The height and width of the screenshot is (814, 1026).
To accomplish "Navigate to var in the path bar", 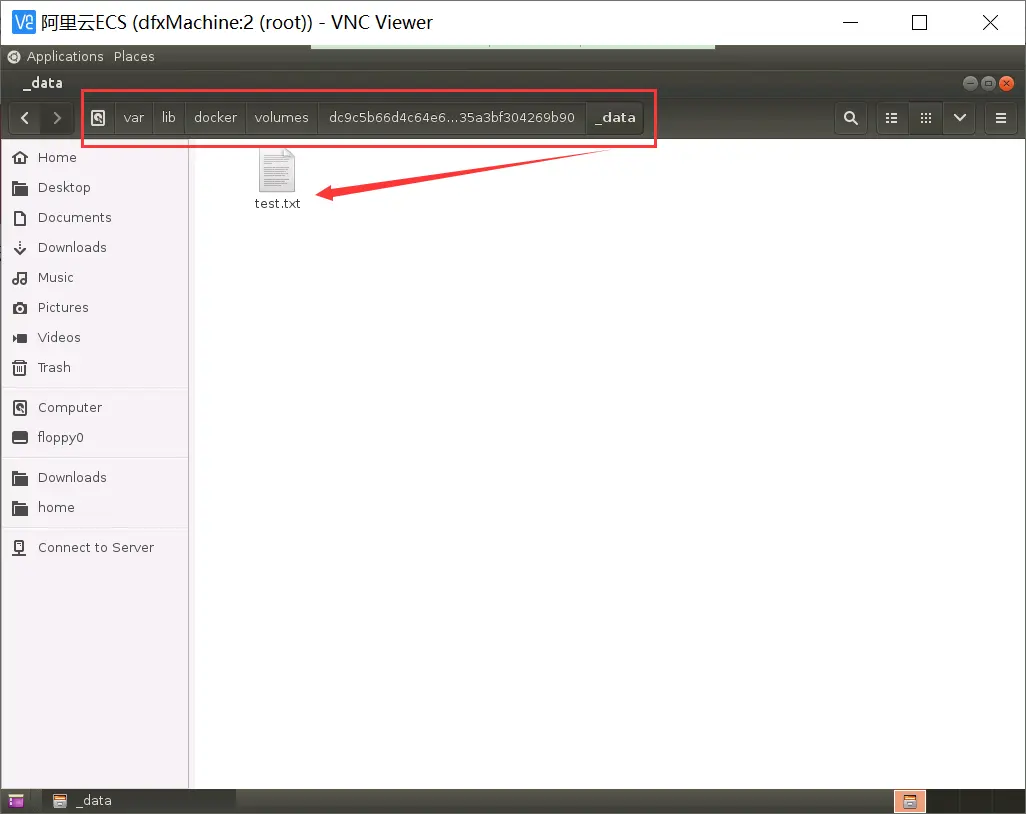I will coord(133,118).
